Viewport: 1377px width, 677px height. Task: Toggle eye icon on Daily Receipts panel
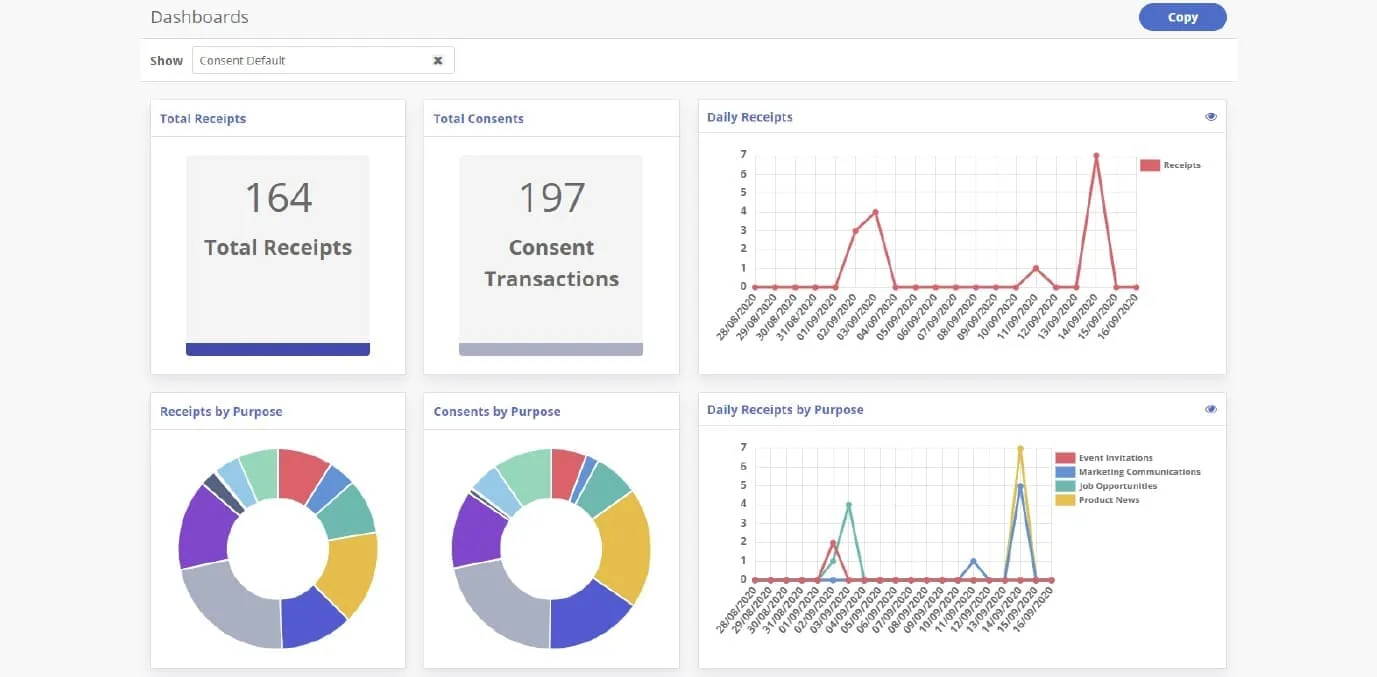pos(1211,117)
